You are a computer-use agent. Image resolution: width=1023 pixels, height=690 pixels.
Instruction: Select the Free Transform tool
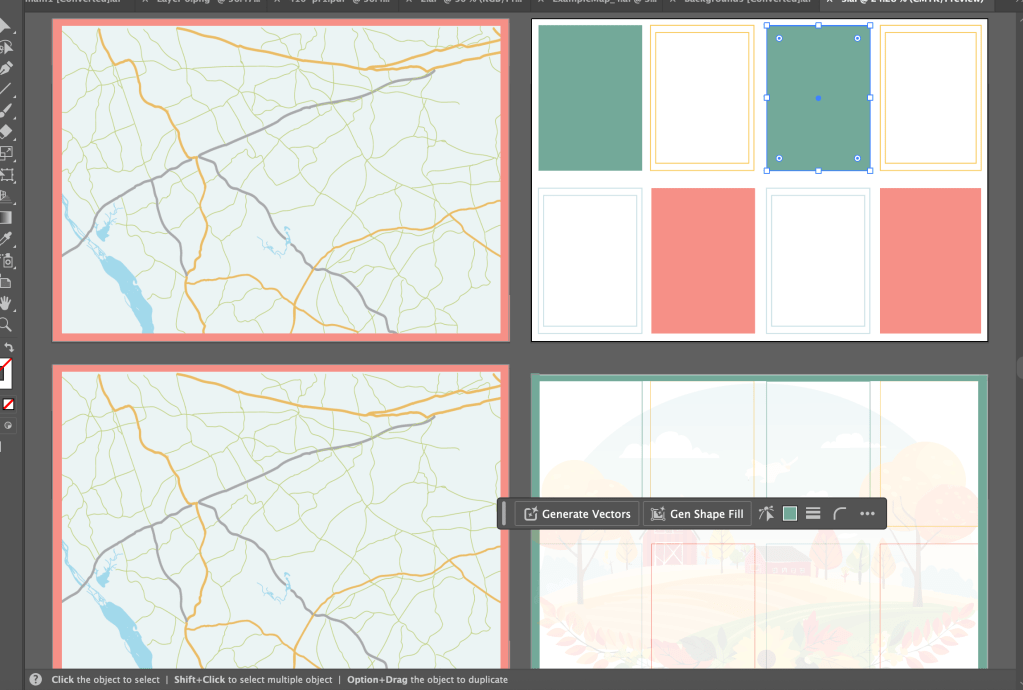tap(6, 175)
